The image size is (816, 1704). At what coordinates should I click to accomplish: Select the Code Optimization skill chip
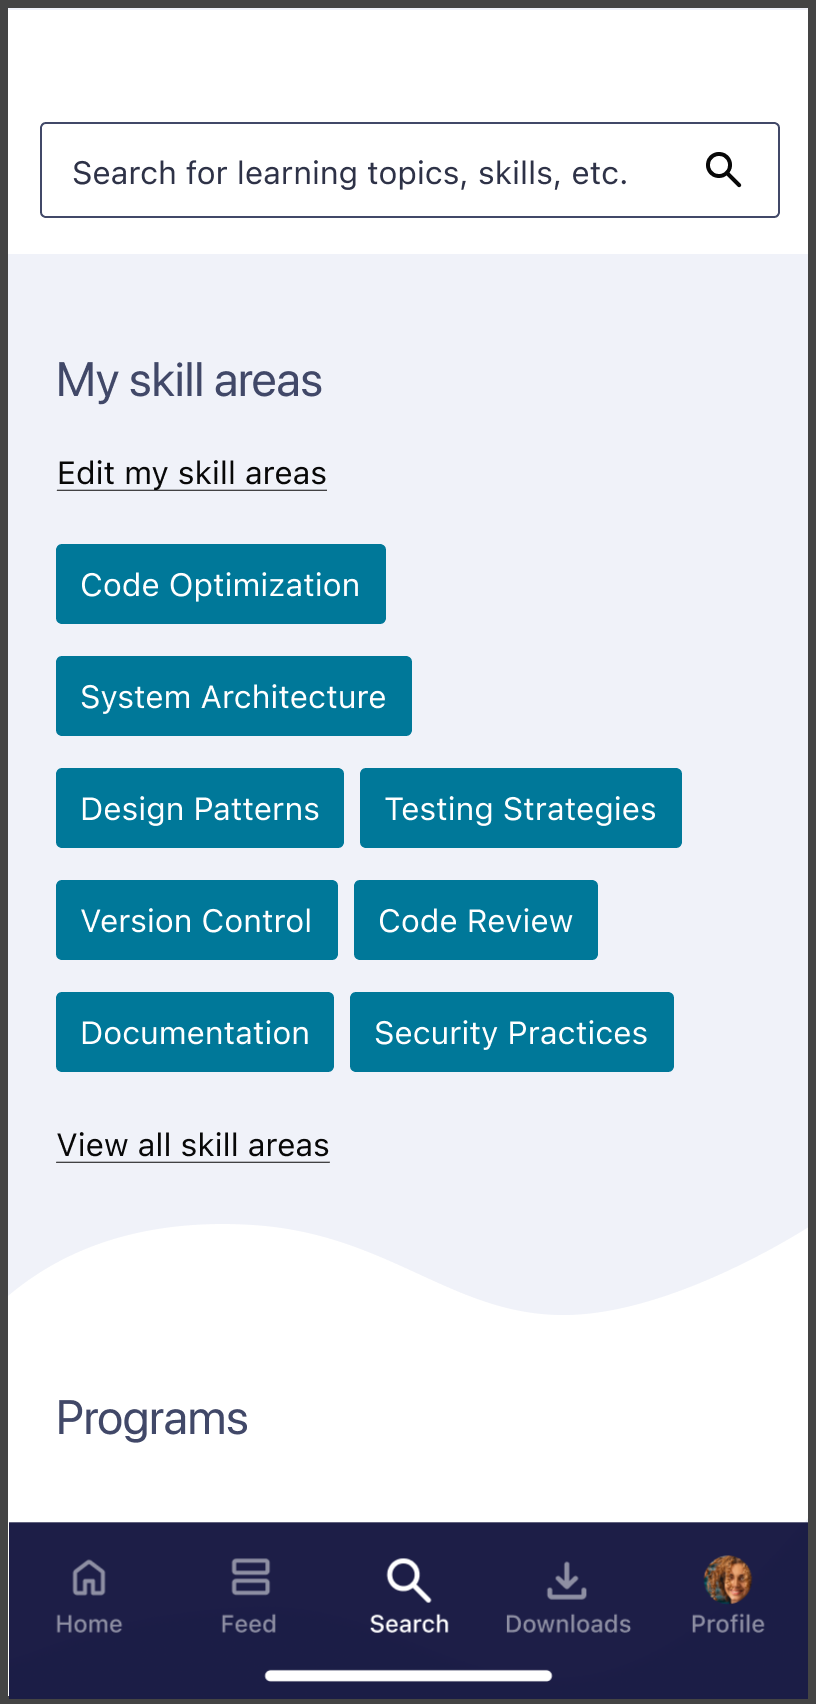coord(221,585)
